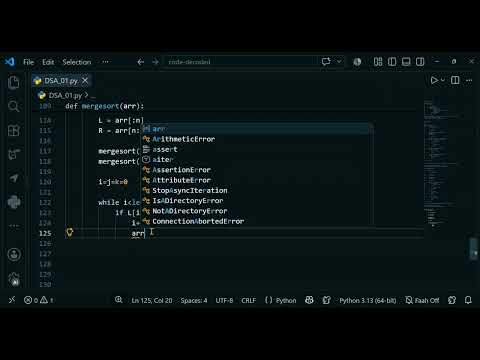Open the editor More Actions menu

(469, 80)
